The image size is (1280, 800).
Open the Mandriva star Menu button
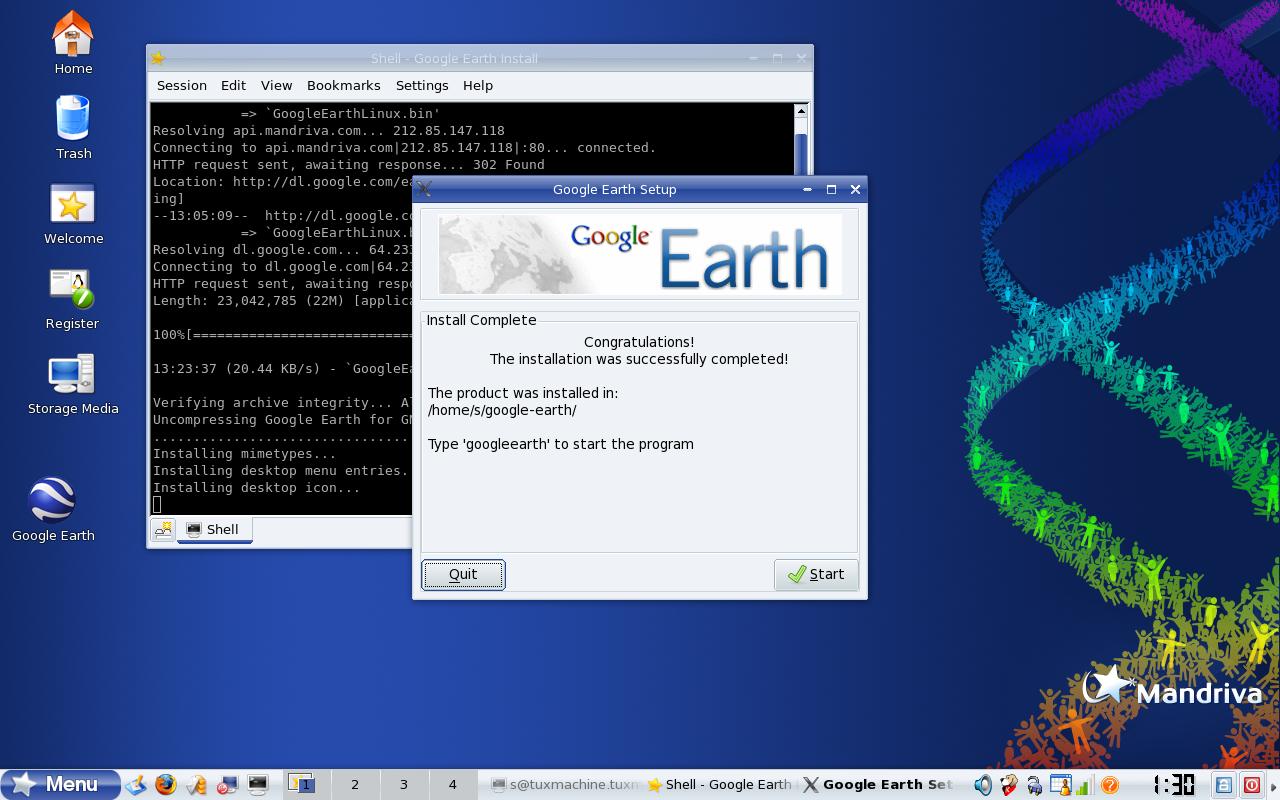click(x=60, y=784)
